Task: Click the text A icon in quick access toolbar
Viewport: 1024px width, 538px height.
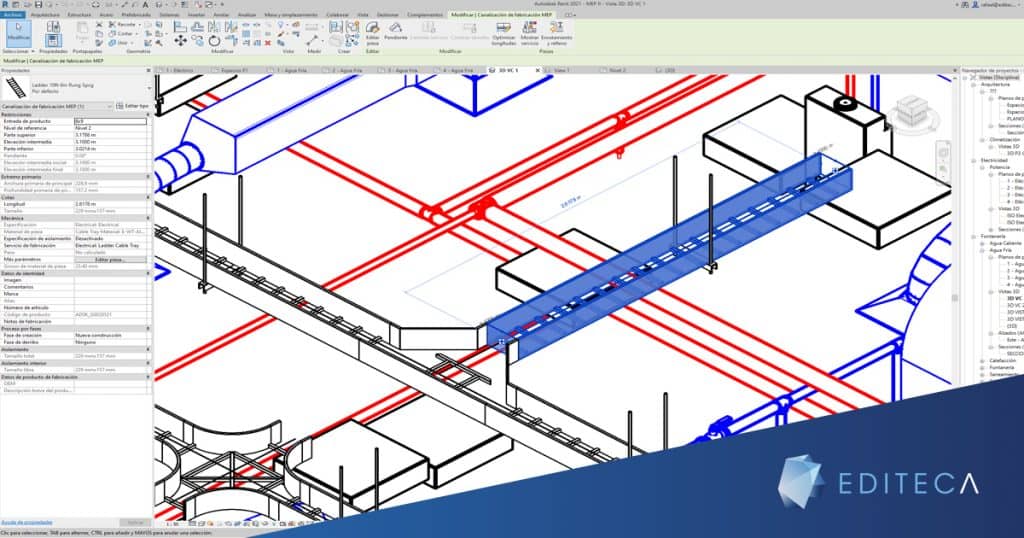Action: [145, 5]
